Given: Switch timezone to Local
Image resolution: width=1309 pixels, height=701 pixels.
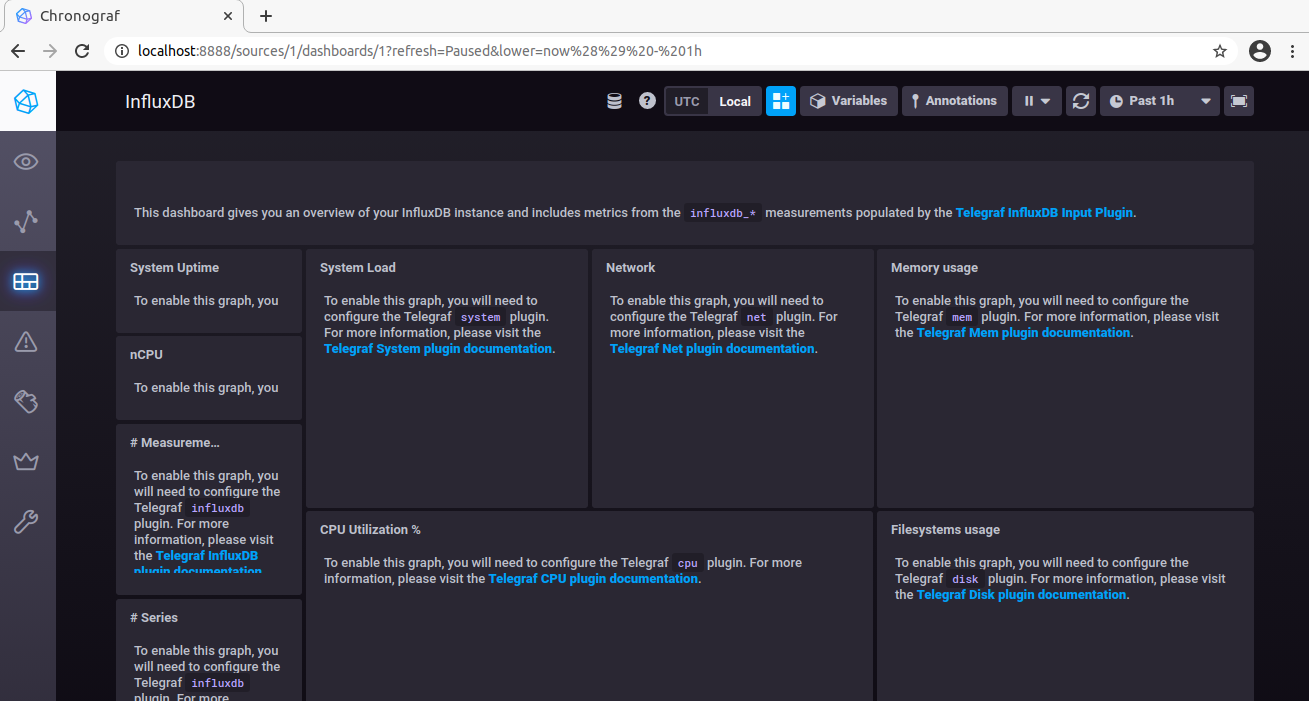Looking at the screenshot, I should tap(734, 101).
